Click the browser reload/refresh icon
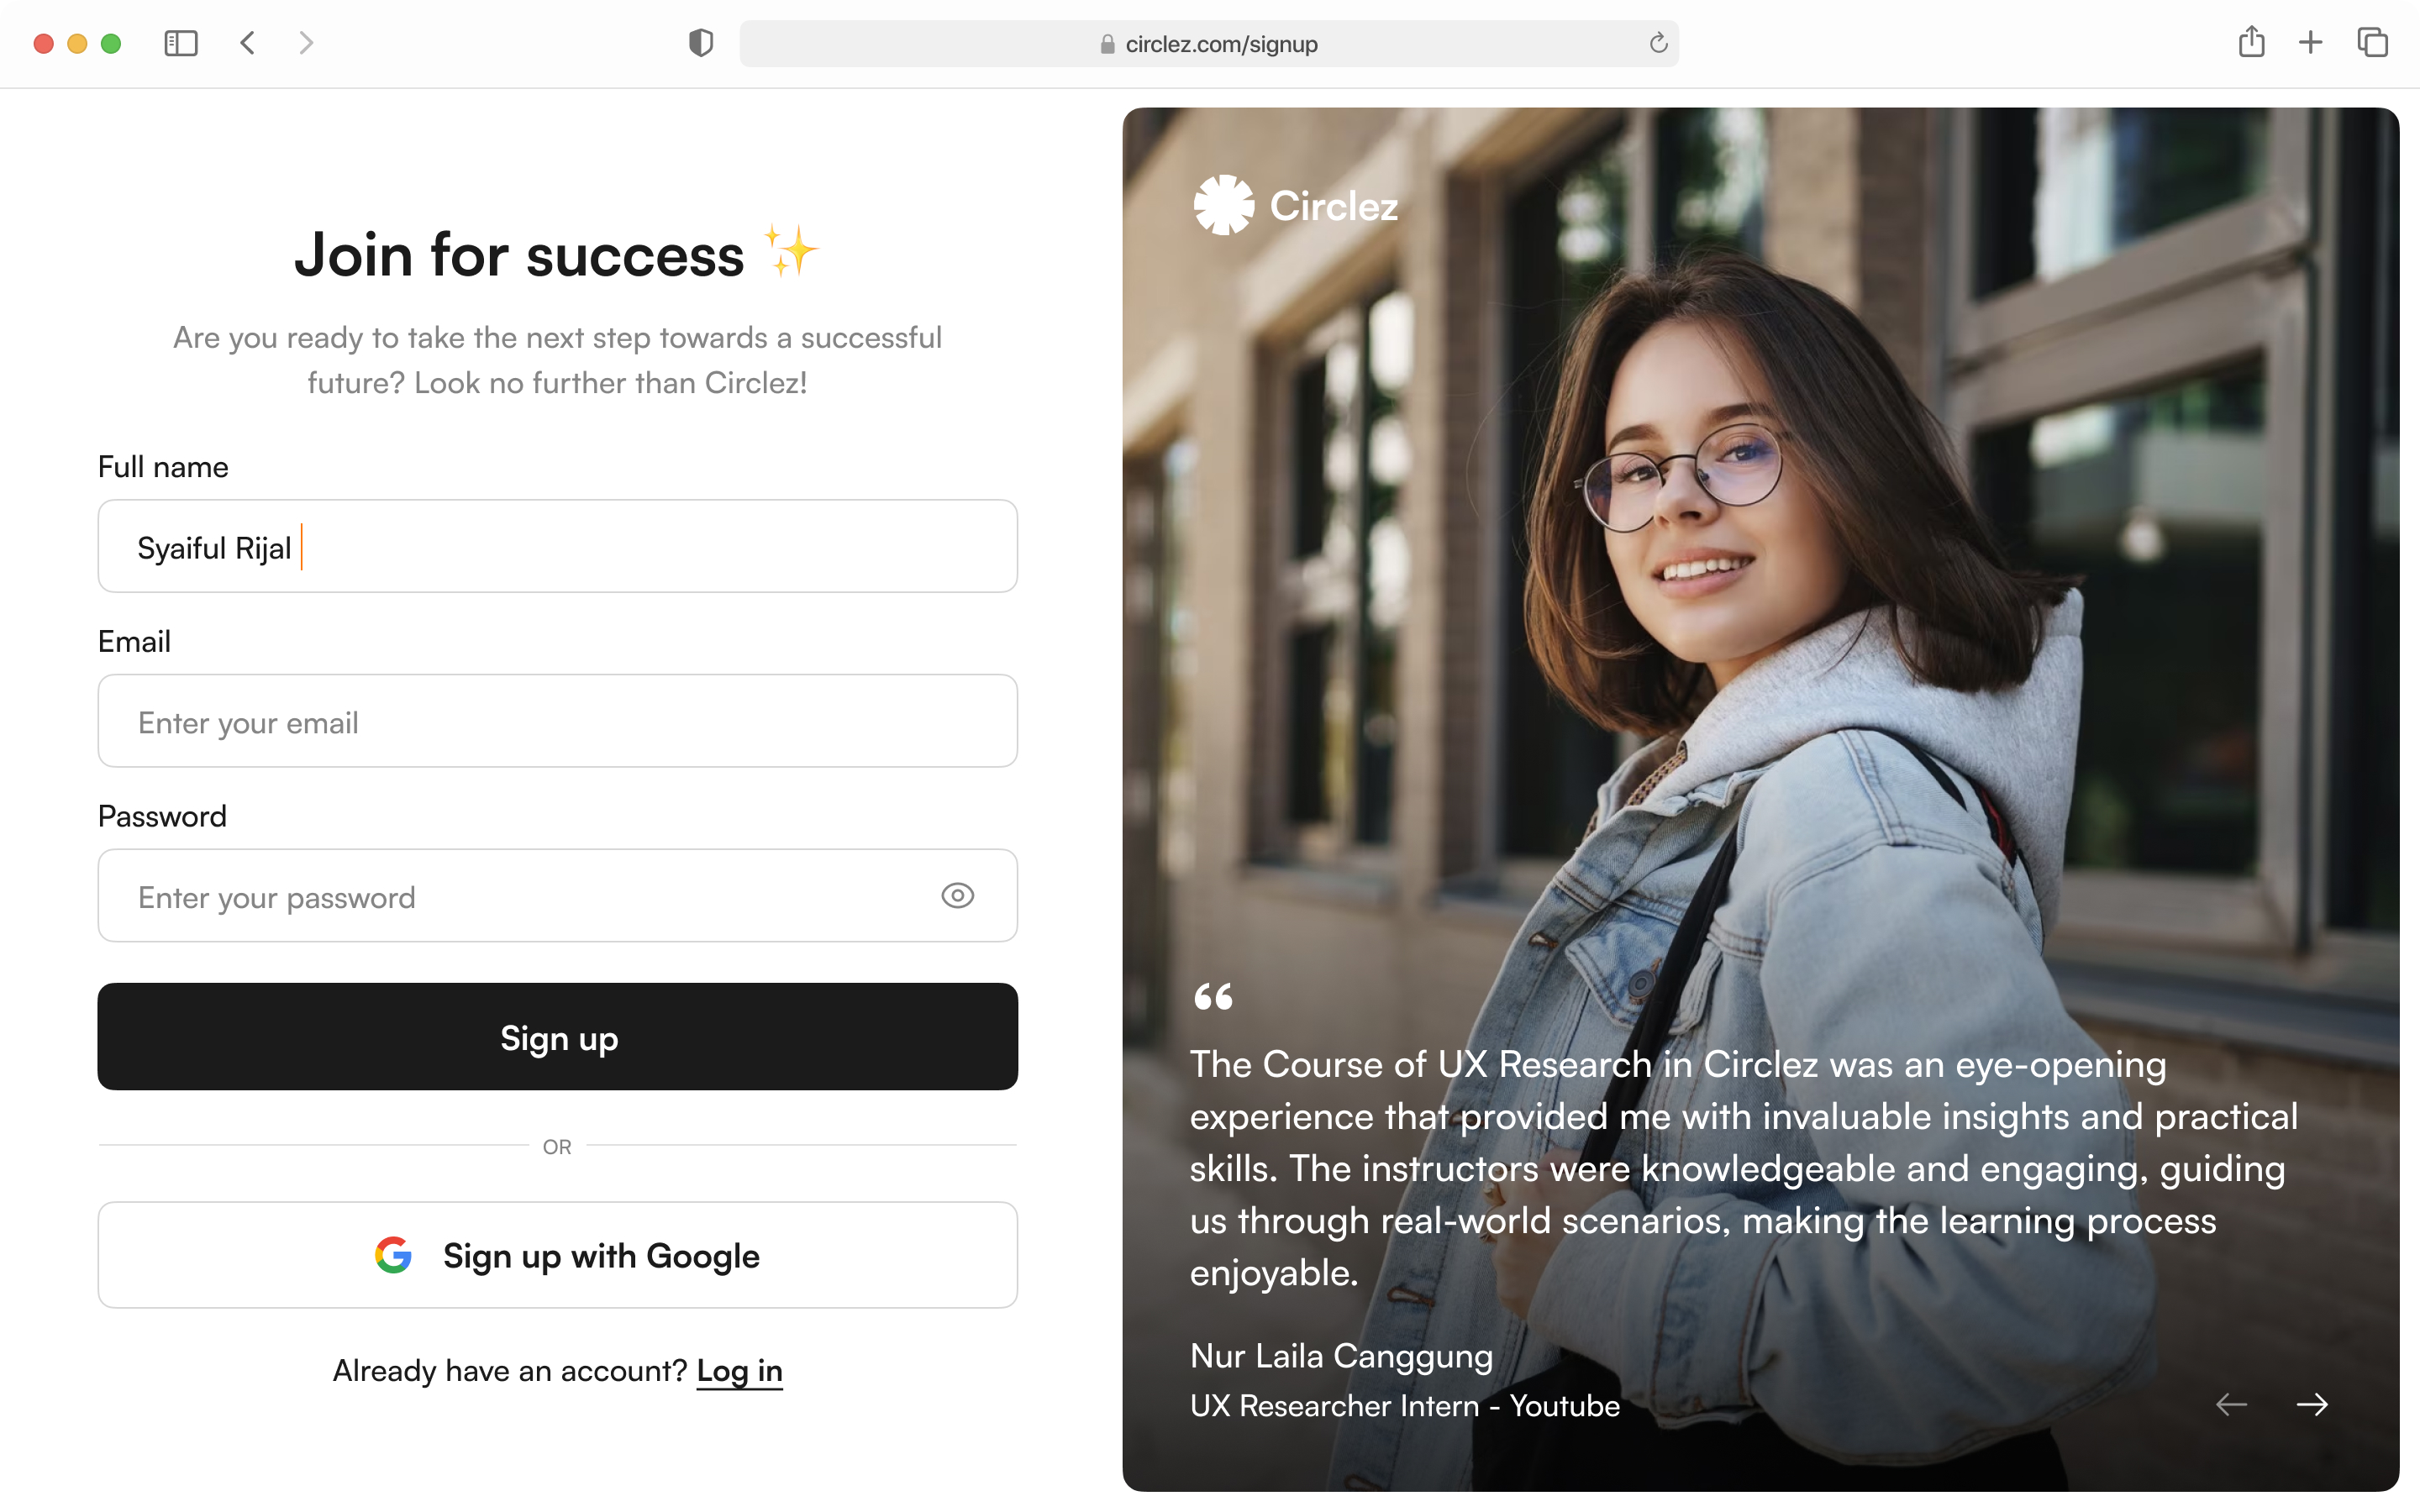Screen dimensions: 2420x1512 point(1657,44)
